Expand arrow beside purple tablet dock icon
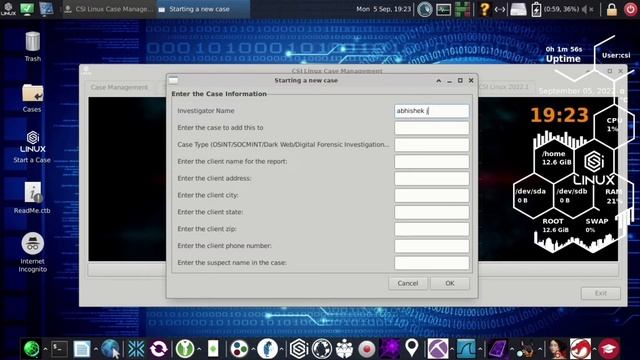This screenshot has height=360, width=640. tap(511, 349)
